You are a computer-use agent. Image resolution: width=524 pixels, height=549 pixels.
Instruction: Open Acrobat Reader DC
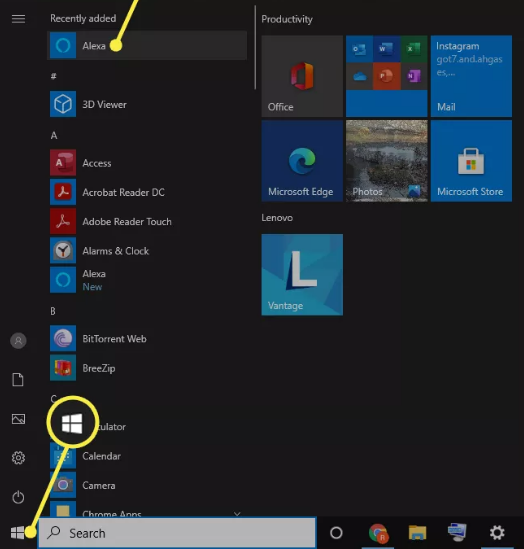(x=147, y=192)
